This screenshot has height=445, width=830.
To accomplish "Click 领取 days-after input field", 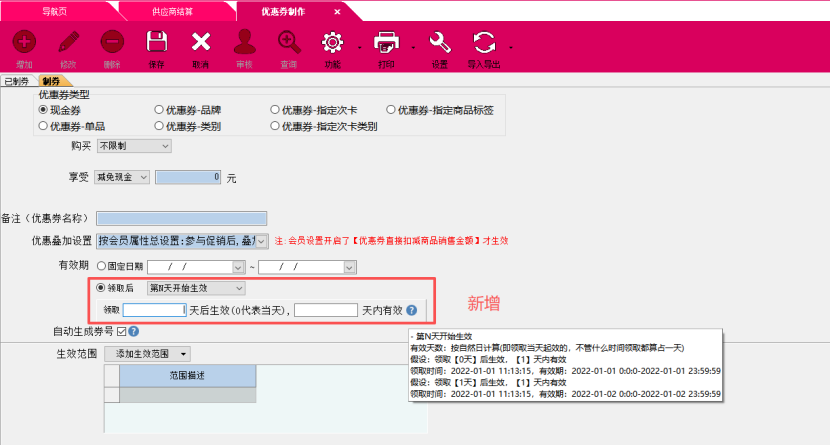I will pos(155,310).
